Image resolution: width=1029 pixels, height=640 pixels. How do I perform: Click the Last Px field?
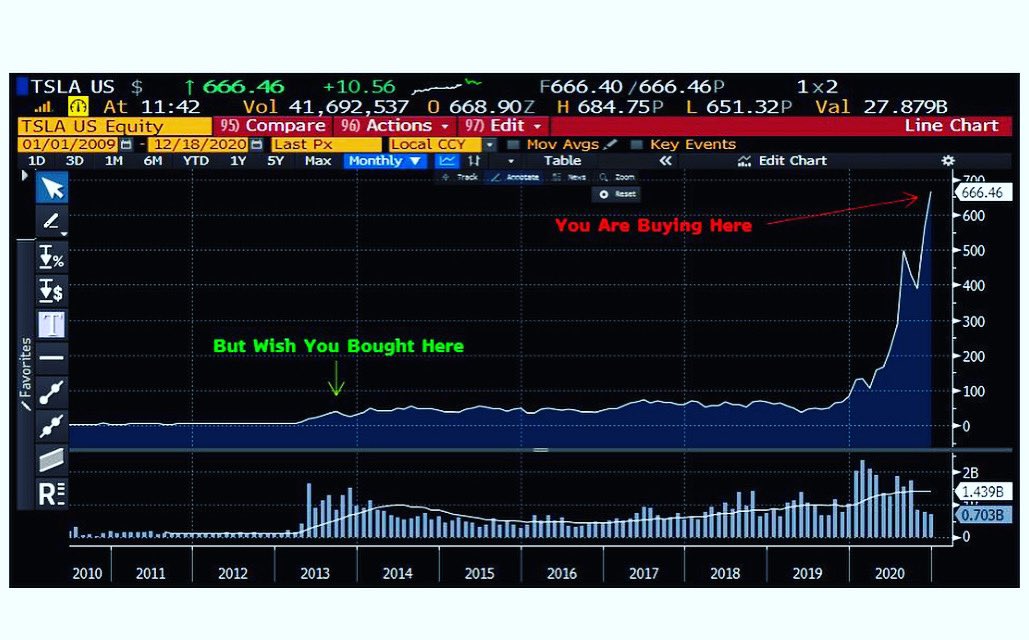(326, 144)
